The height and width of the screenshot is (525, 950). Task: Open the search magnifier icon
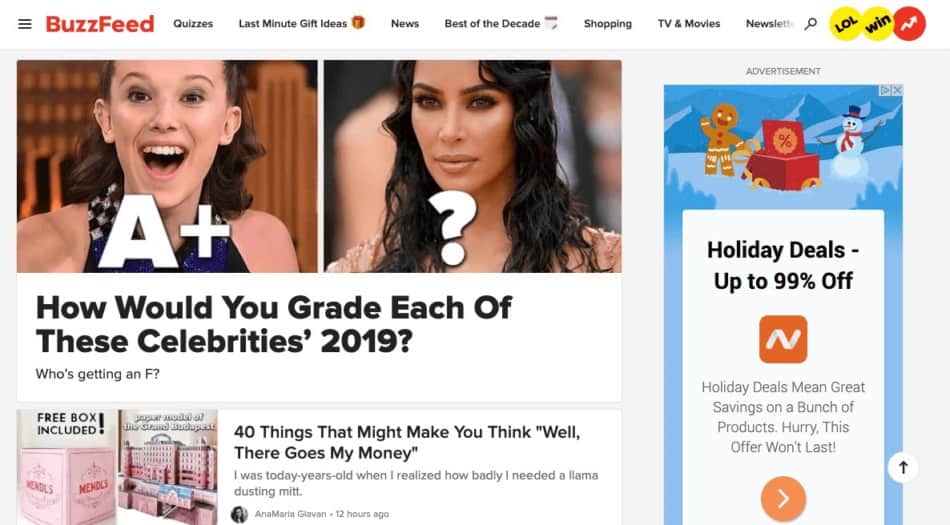click(x=810, y=24)
